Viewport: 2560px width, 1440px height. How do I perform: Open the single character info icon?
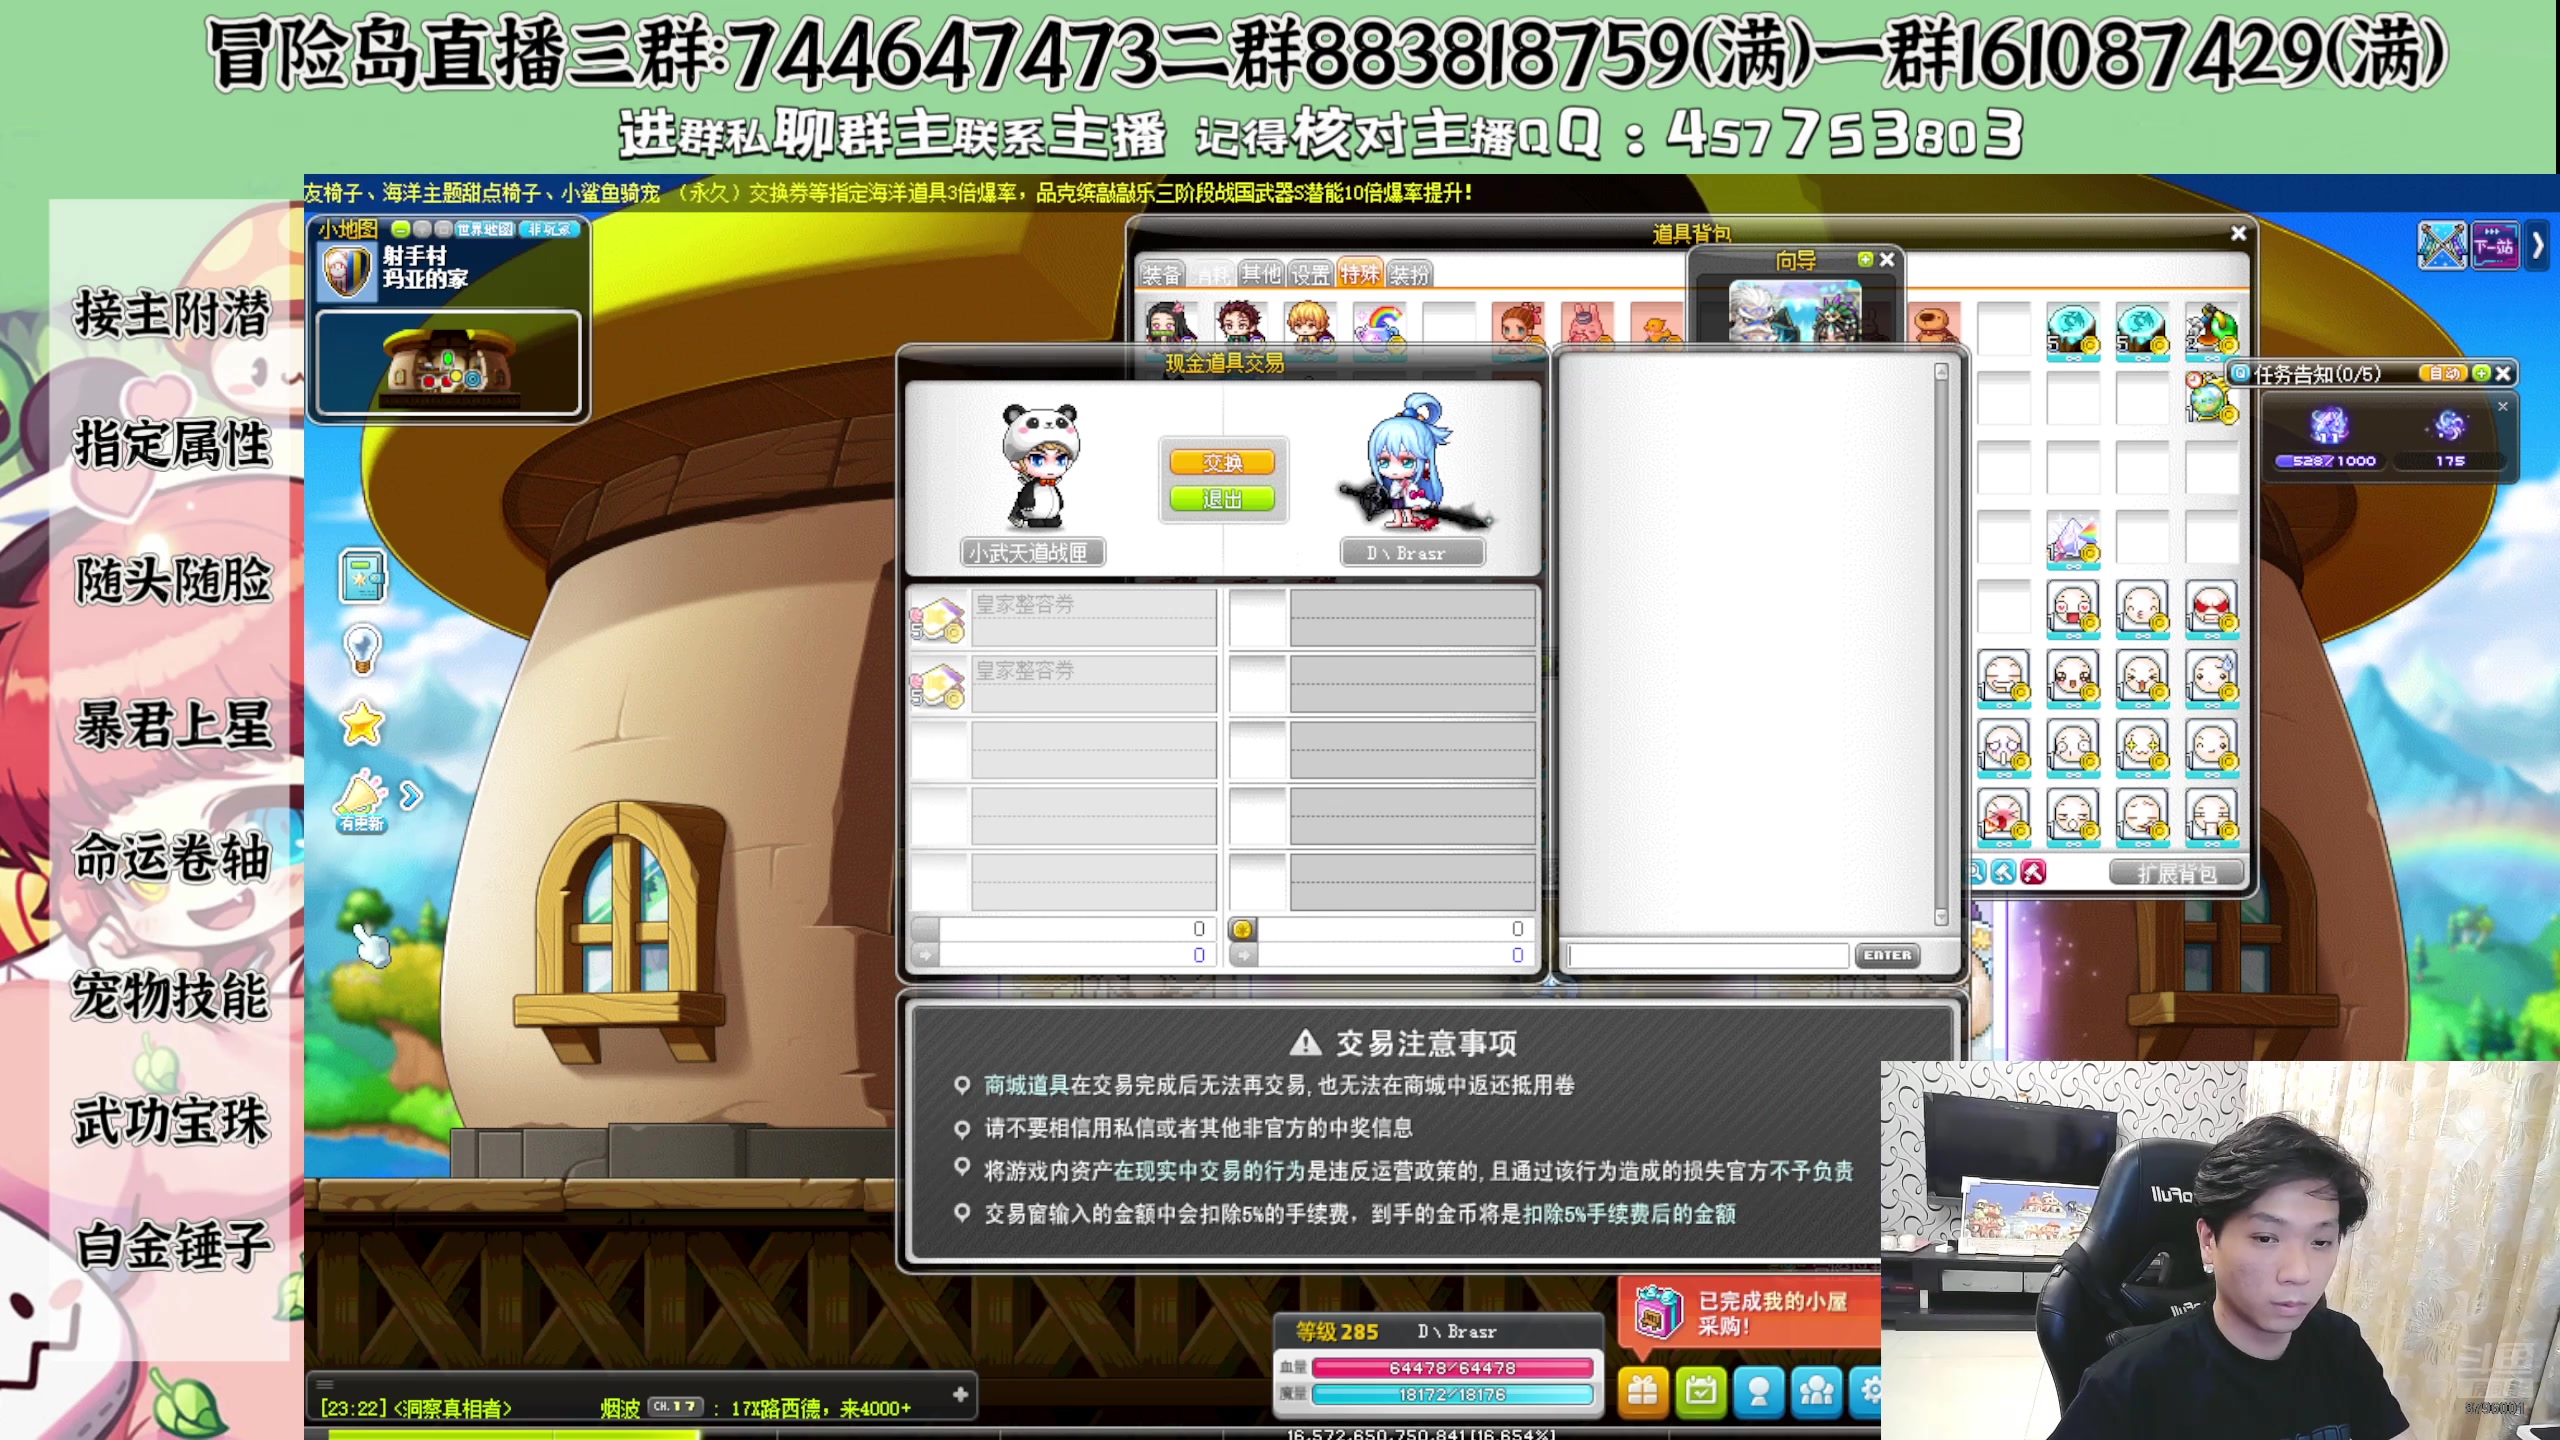[1758, 1391]
